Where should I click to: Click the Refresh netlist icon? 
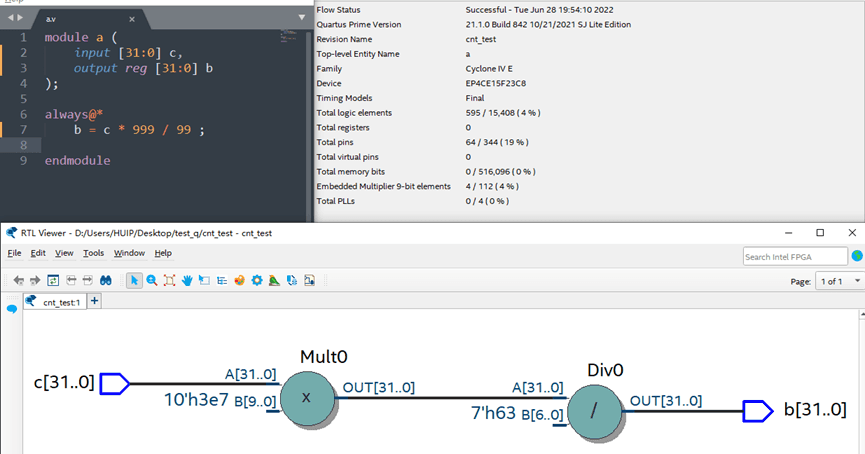[53, 281]
